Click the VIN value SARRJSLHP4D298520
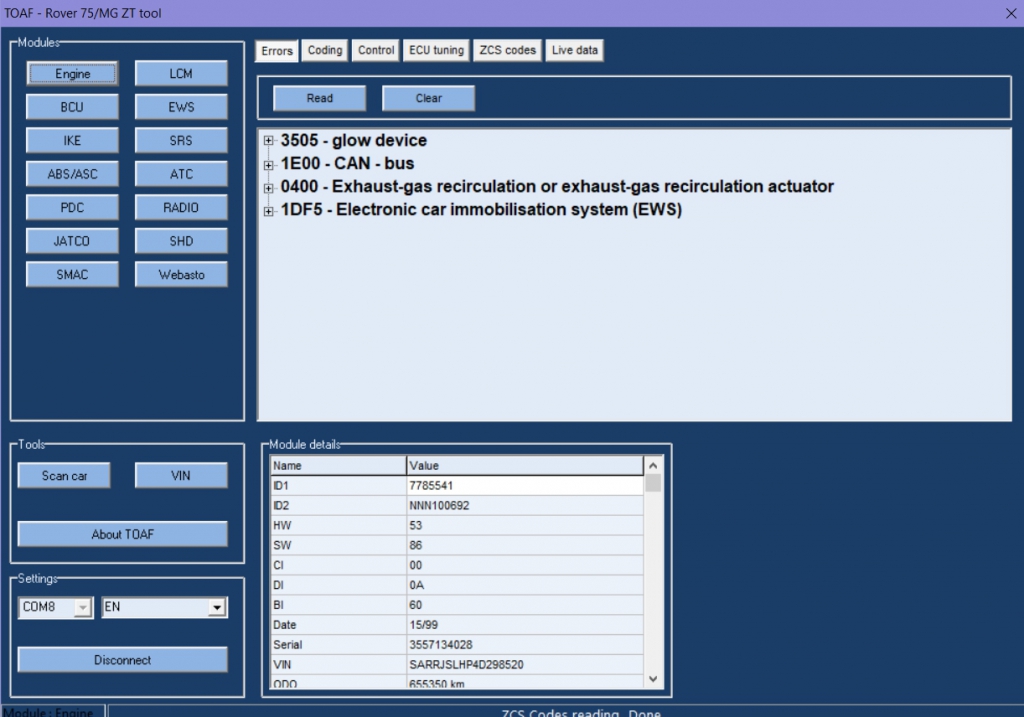This screenshot has height=717, width=1024. pyautogui.click(x=524, y=665)
